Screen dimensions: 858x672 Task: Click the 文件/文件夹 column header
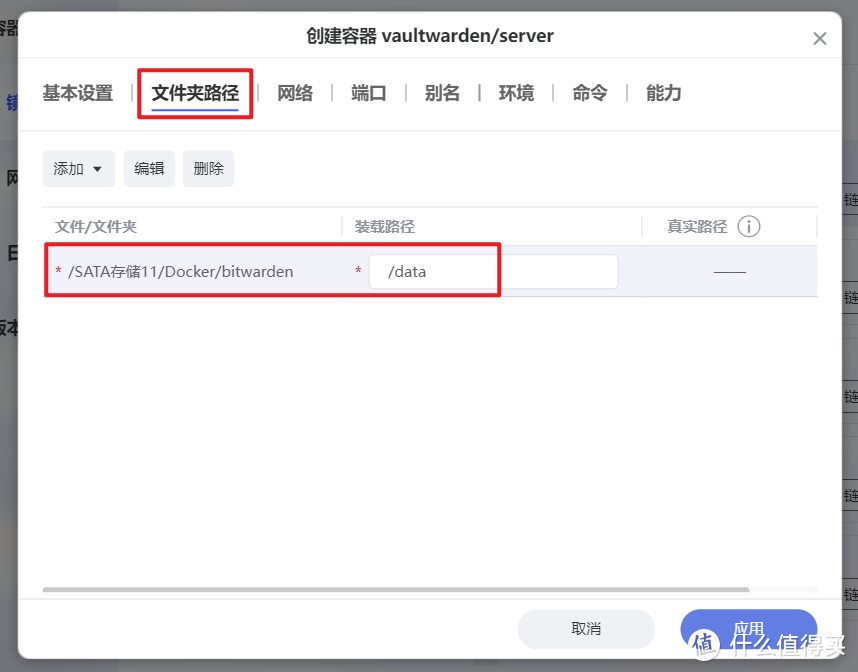point(96,227)
